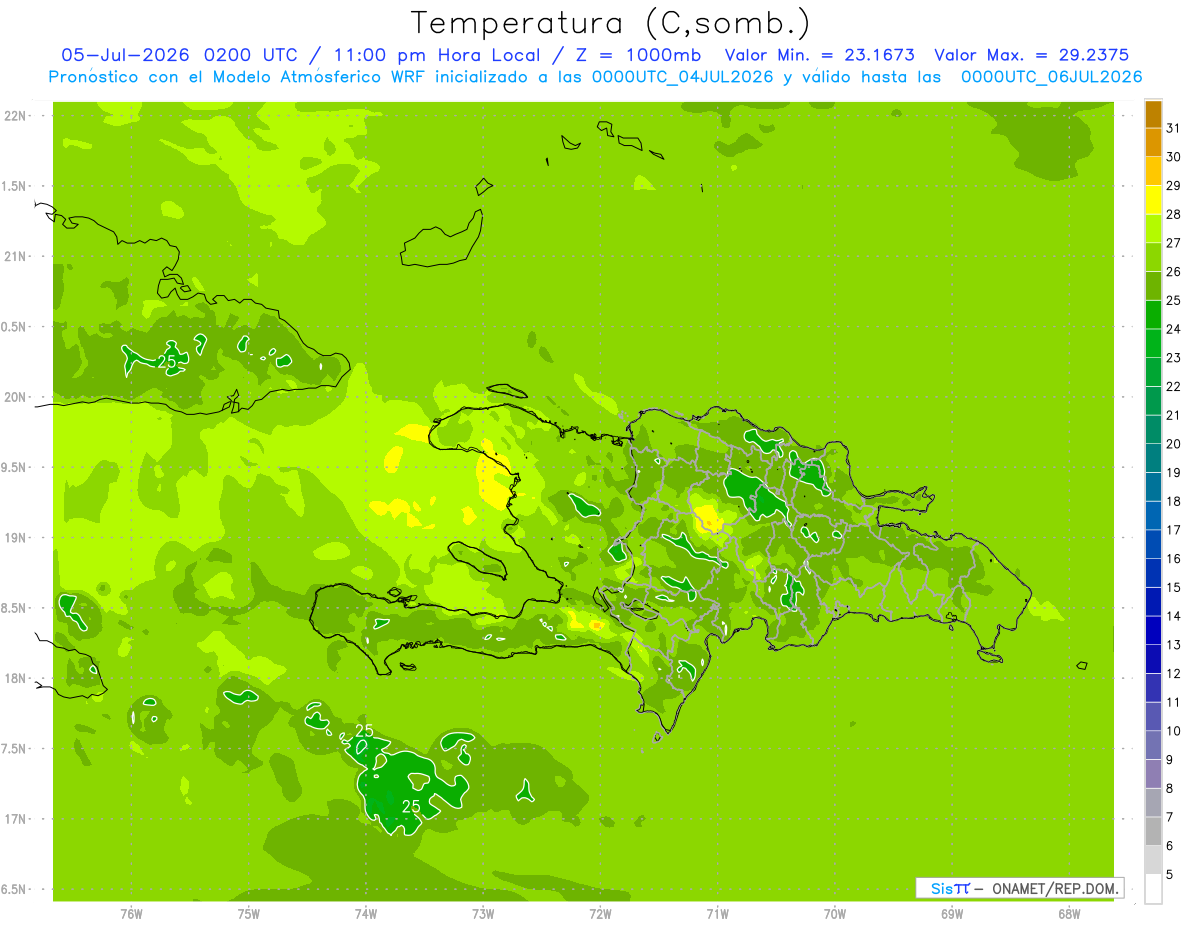
Task: Click the "31" legend value
Action: click(1174, 128)
